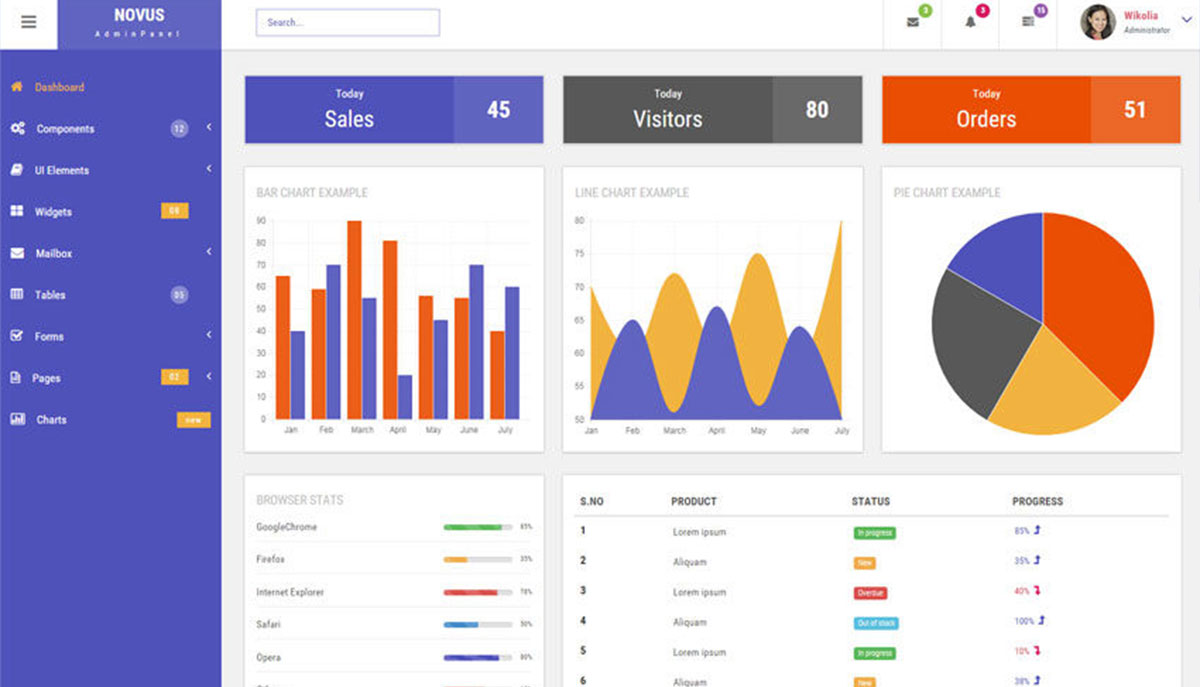1200x687 pixels.
Task: Select Tables in the sidebar menu
Action: click(50, 295)
